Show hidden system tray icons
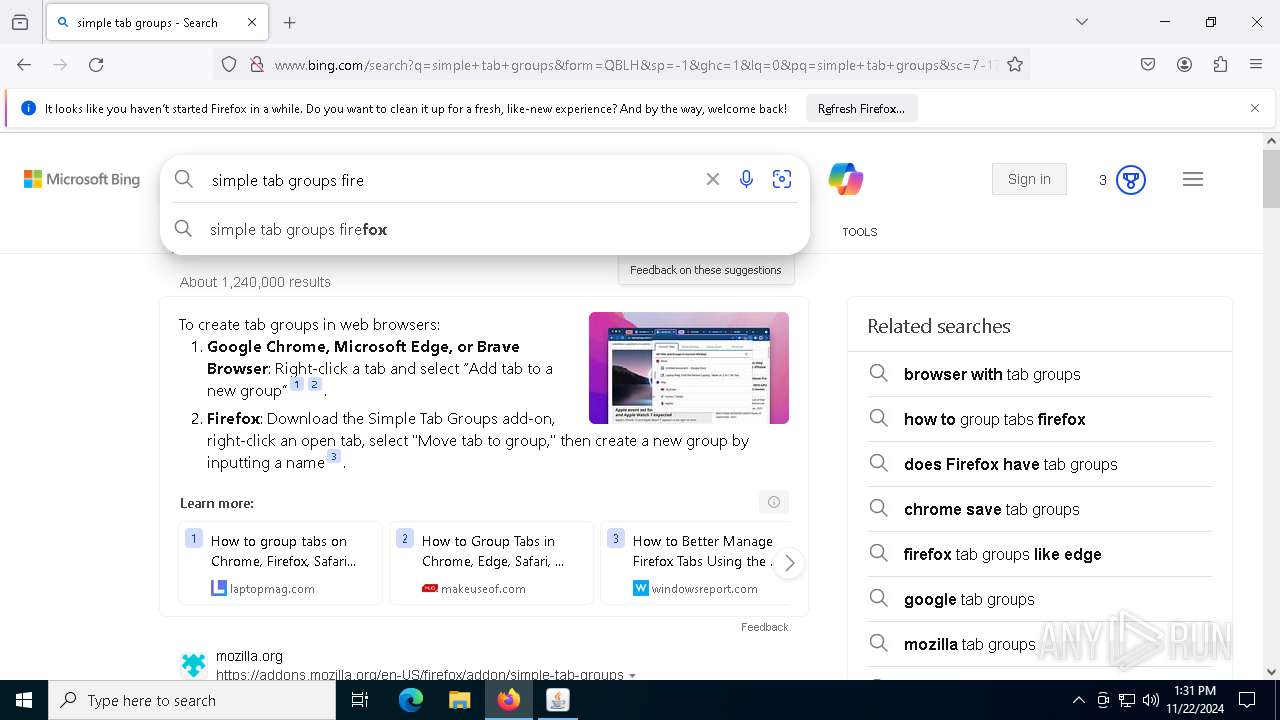This screenshot has height=720, width=1280. point(1078,700)
